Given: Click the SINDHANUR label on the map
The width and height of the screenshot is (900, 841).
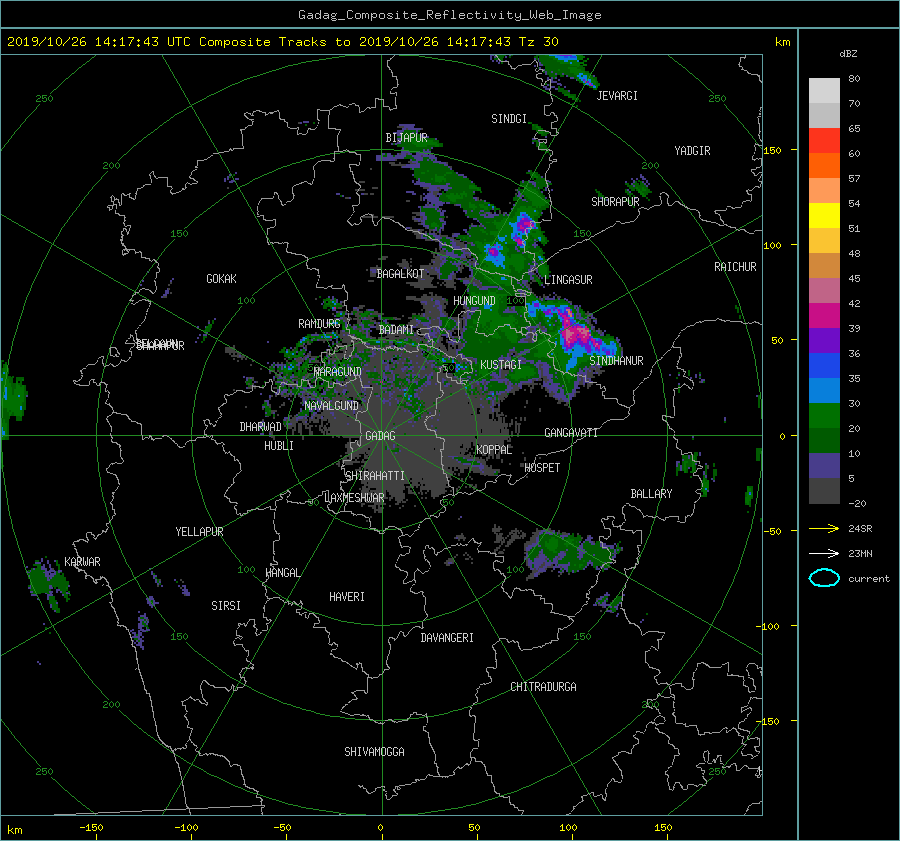Looking at the screenshot, I should [616, 361].
